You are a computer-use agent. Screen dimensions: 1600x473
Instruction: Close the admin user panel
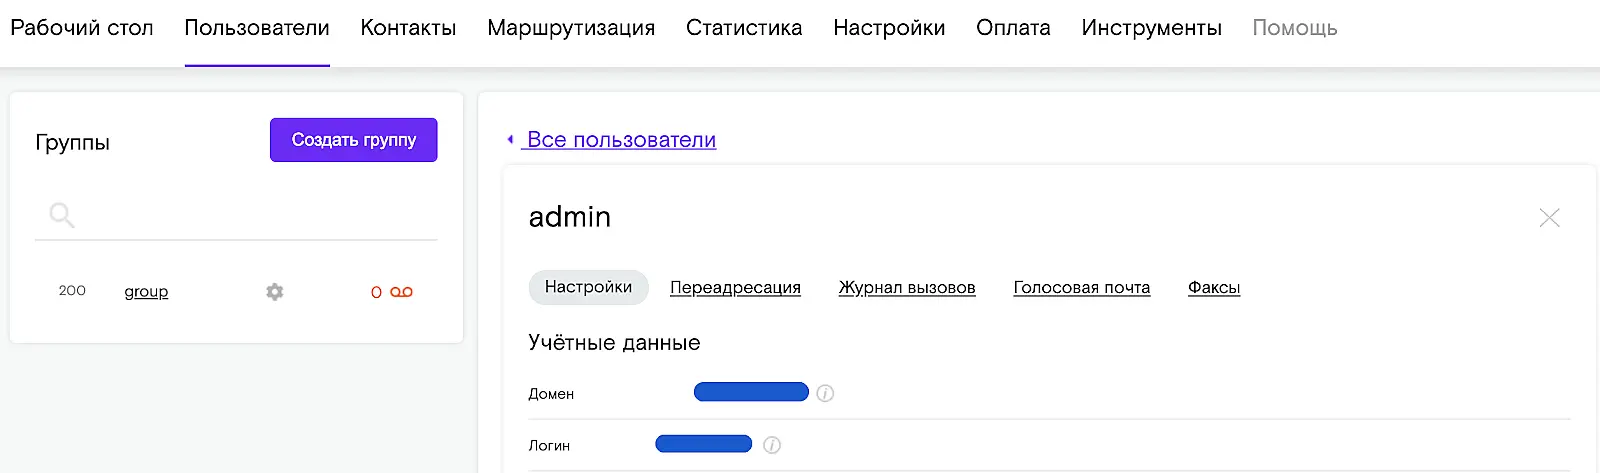[x=1549, y=218]
